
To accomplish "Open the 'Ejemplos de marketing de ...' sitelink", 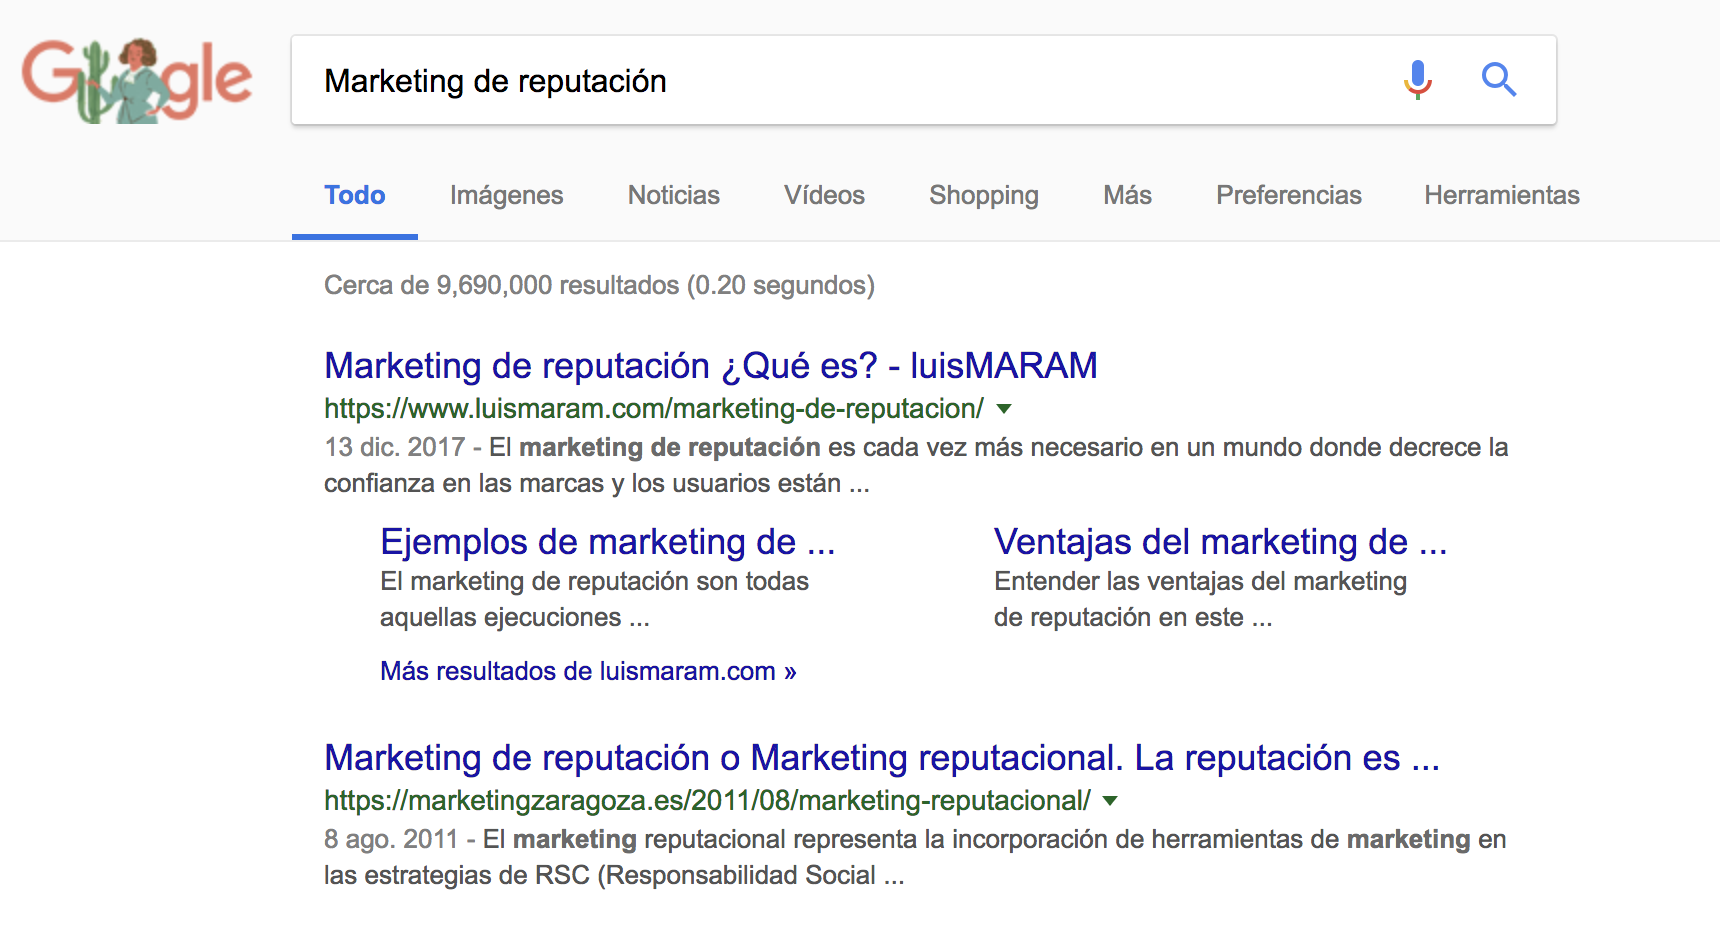I will click(x=607, y=542).
